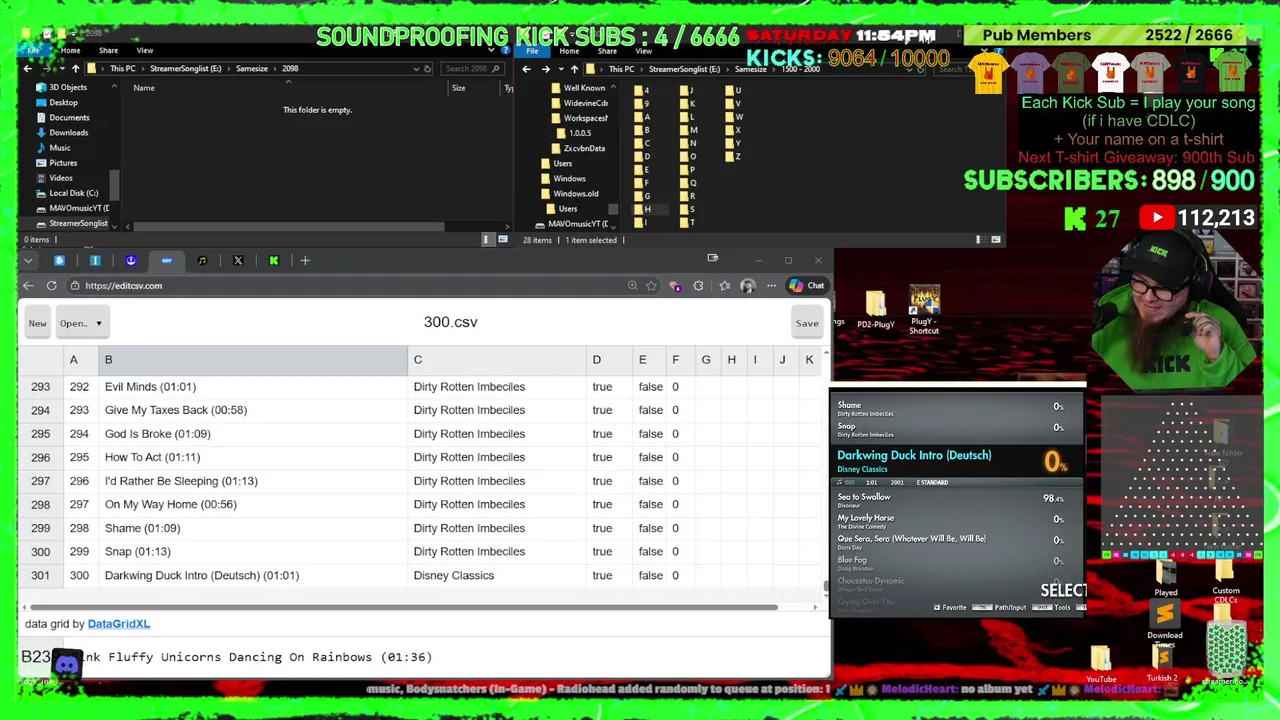
Task: Click the DataGridXL link
Action: [x=119, y=624]
